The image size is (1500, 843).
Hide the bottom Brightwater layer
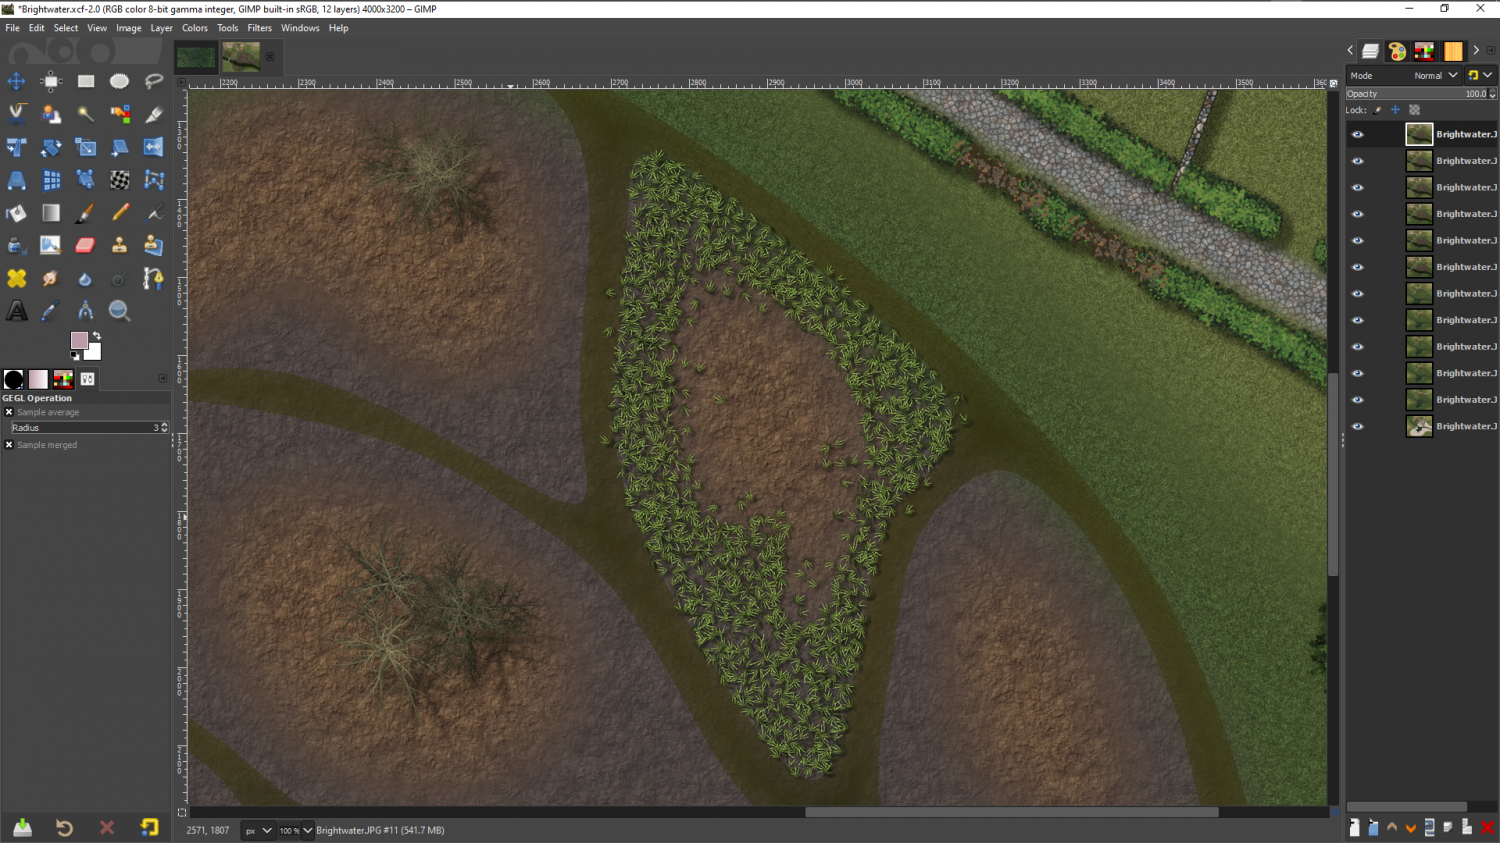coord(1357,426)
